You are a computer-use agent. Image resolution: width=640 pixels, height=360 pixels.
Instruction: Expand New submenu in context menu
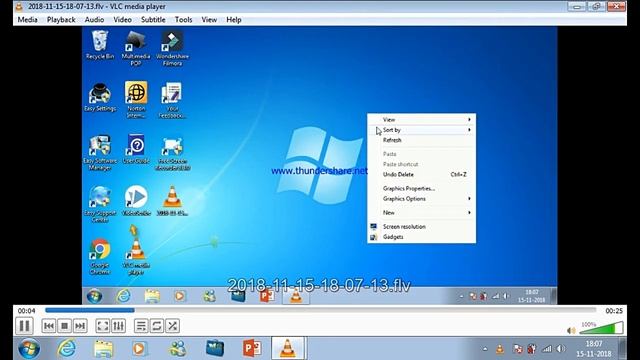pyautogui.click(x=422, y=213)
